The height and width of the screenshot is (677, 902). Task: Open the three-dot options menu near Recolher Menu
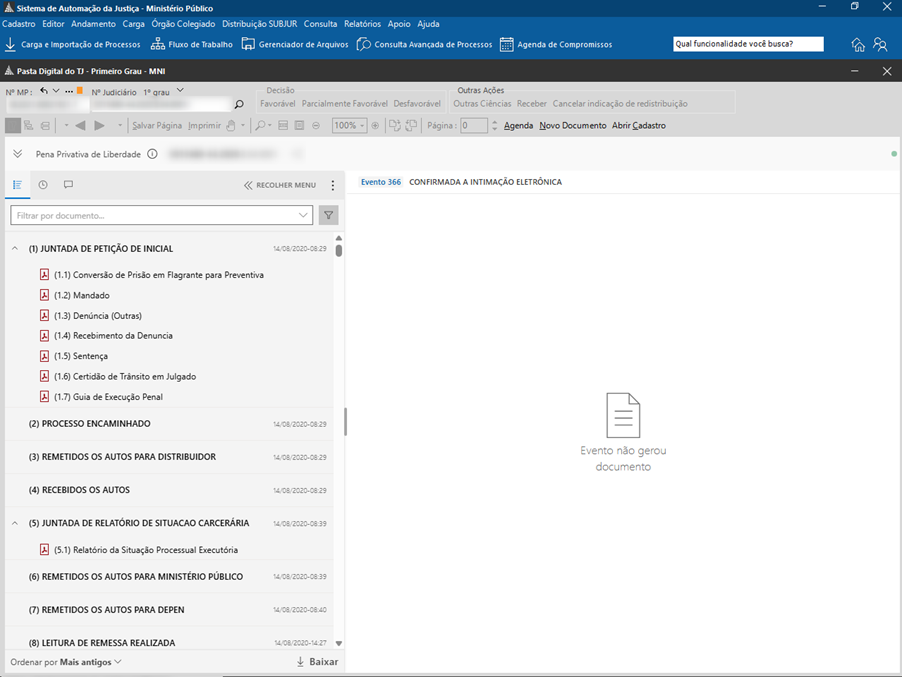tap(332, 185)
